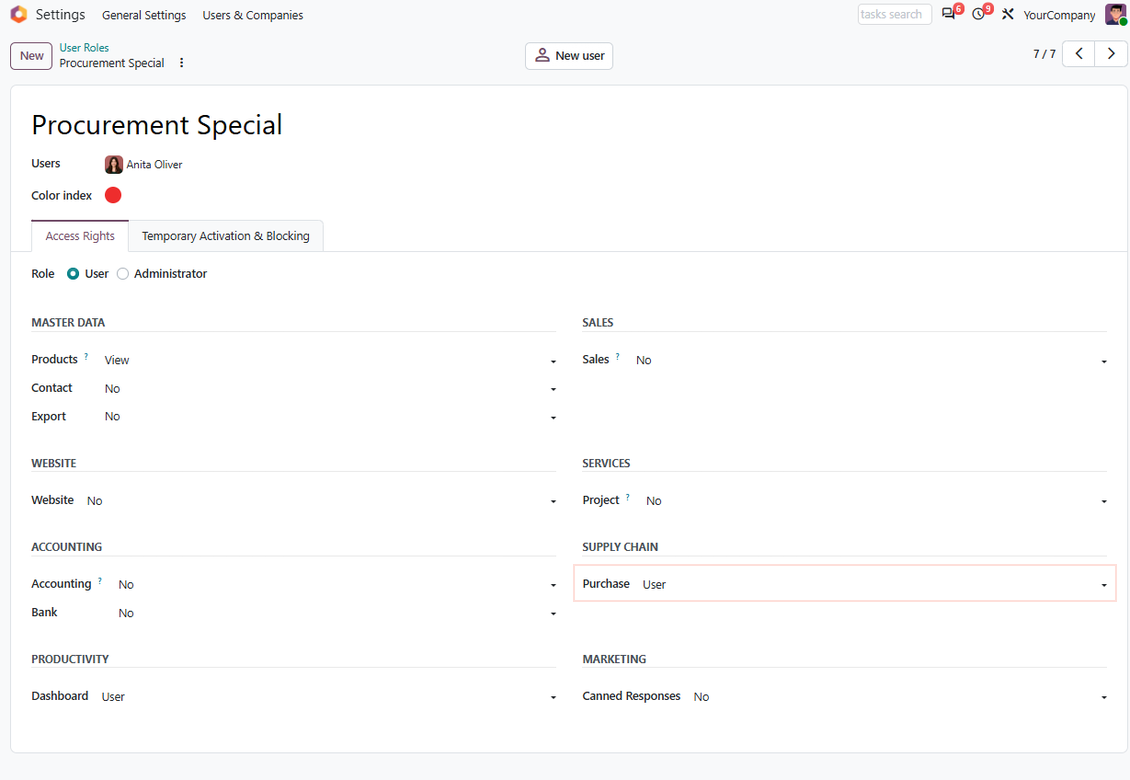1130x780 pixels.
Task: Open the Canned Responses dropdown
Action: (x=900, y=696)
